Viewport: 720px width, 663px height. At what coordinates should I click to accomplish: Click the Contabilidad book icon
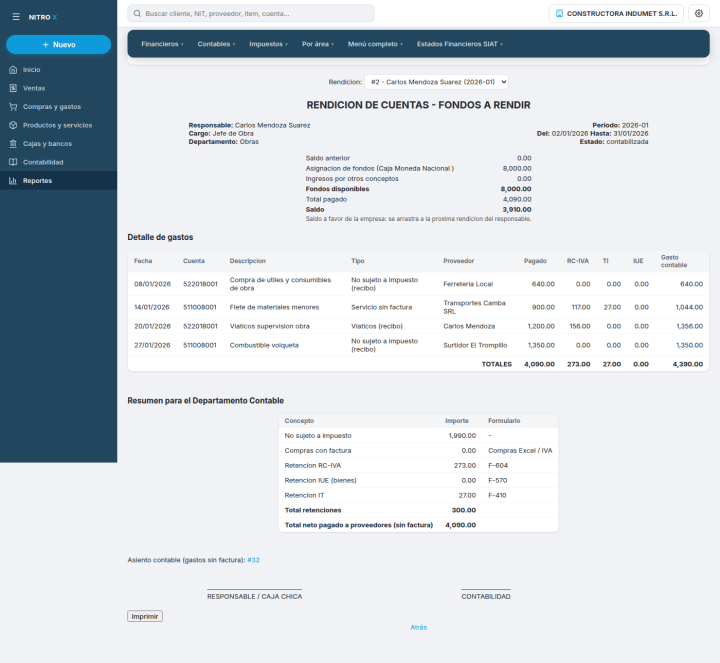pyautogui.click(x=13, y=162)
